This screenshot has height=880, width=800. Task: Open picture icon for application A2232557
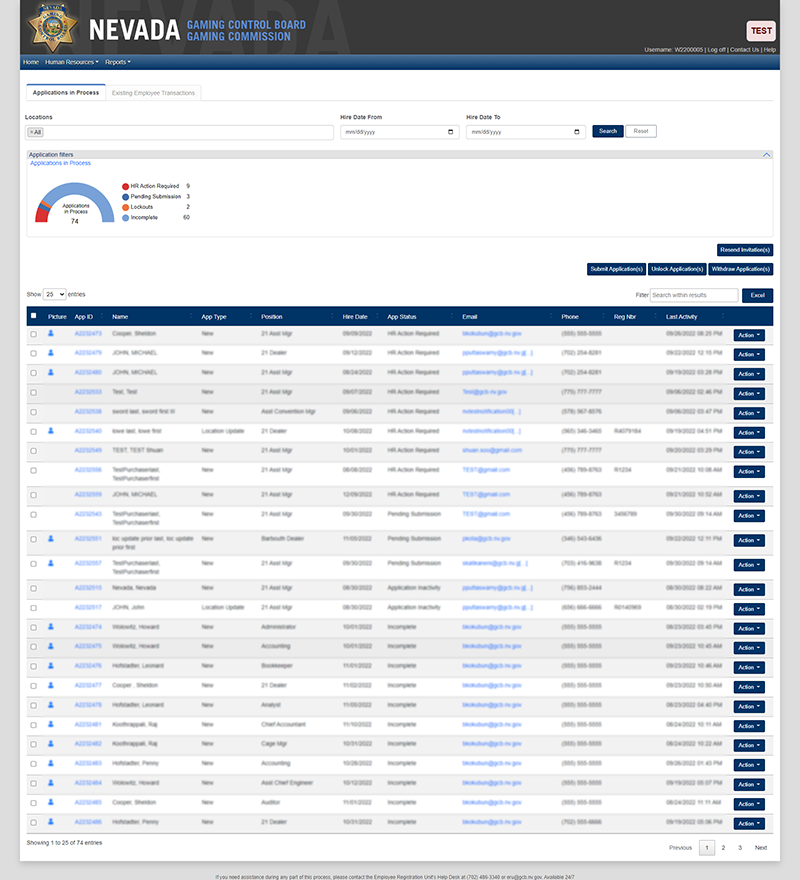51,563
